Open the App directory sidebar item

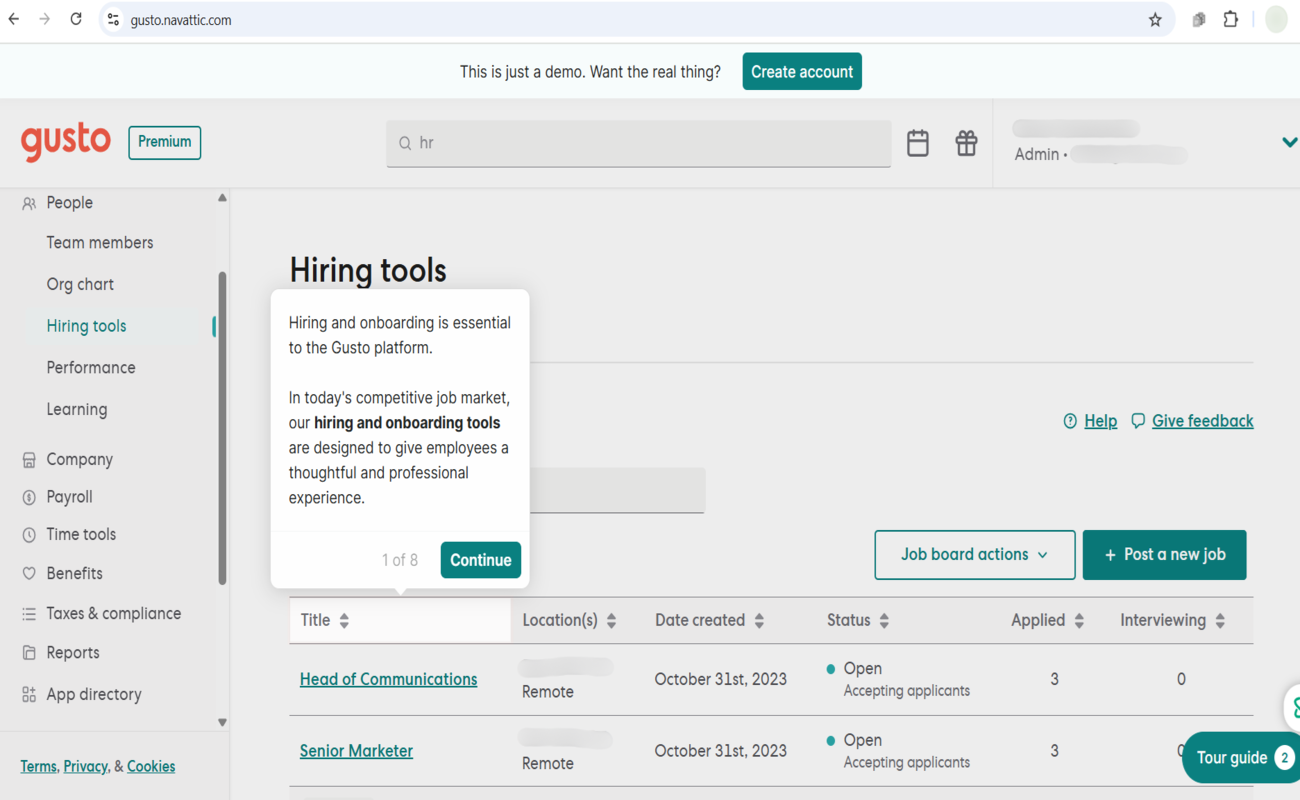point(94,694)
